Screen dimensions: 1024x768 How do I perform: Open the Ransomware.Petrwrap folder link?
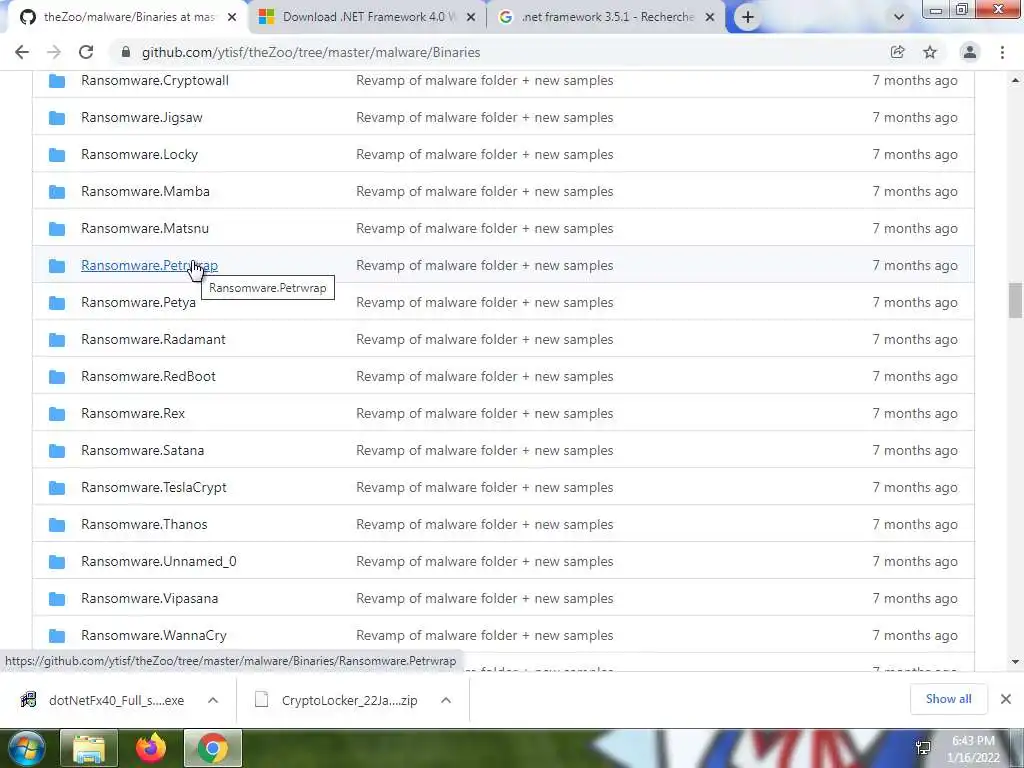click(150, 266)
